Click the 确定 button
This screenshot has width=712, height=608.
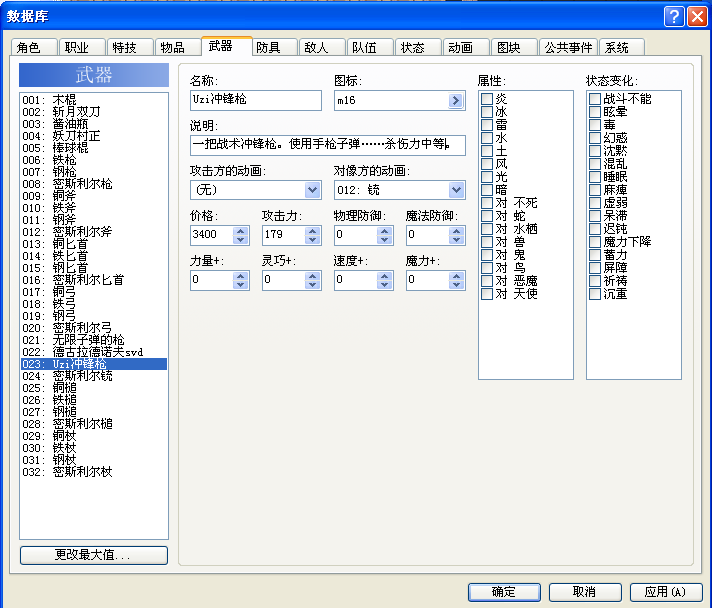point(504,592)
